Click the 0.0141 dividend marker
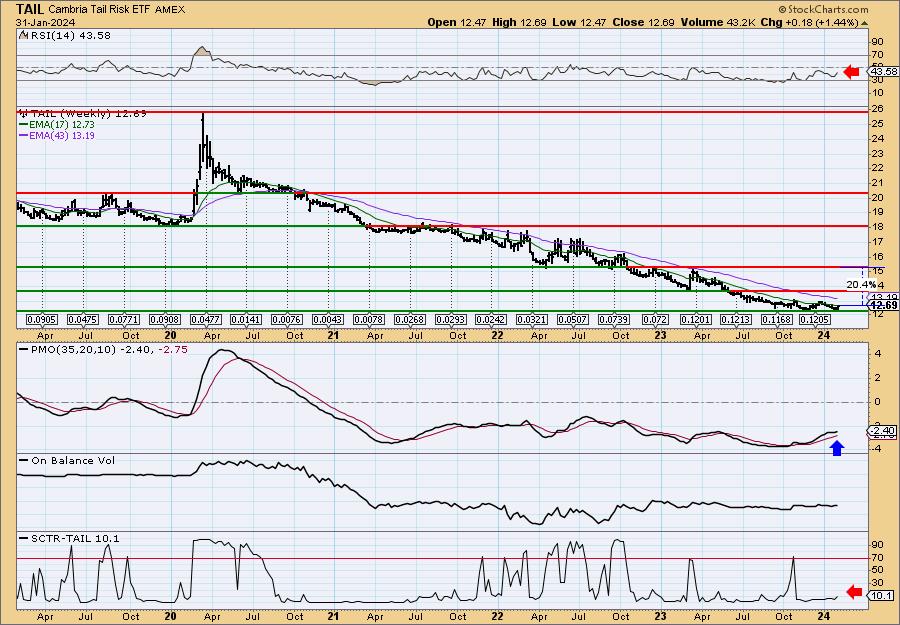Viewport: 900px width, 625px height. (x=247, y=319)
